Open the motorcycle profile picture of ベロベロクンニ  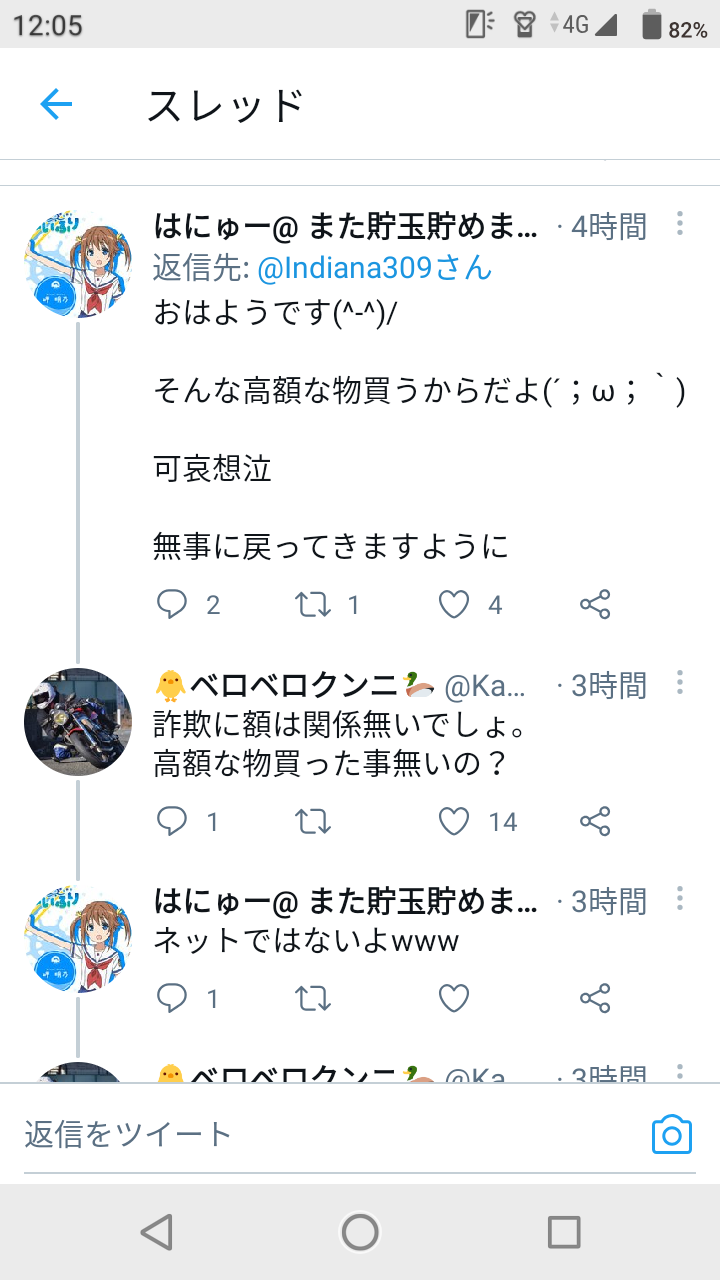[x=77, y=721]
